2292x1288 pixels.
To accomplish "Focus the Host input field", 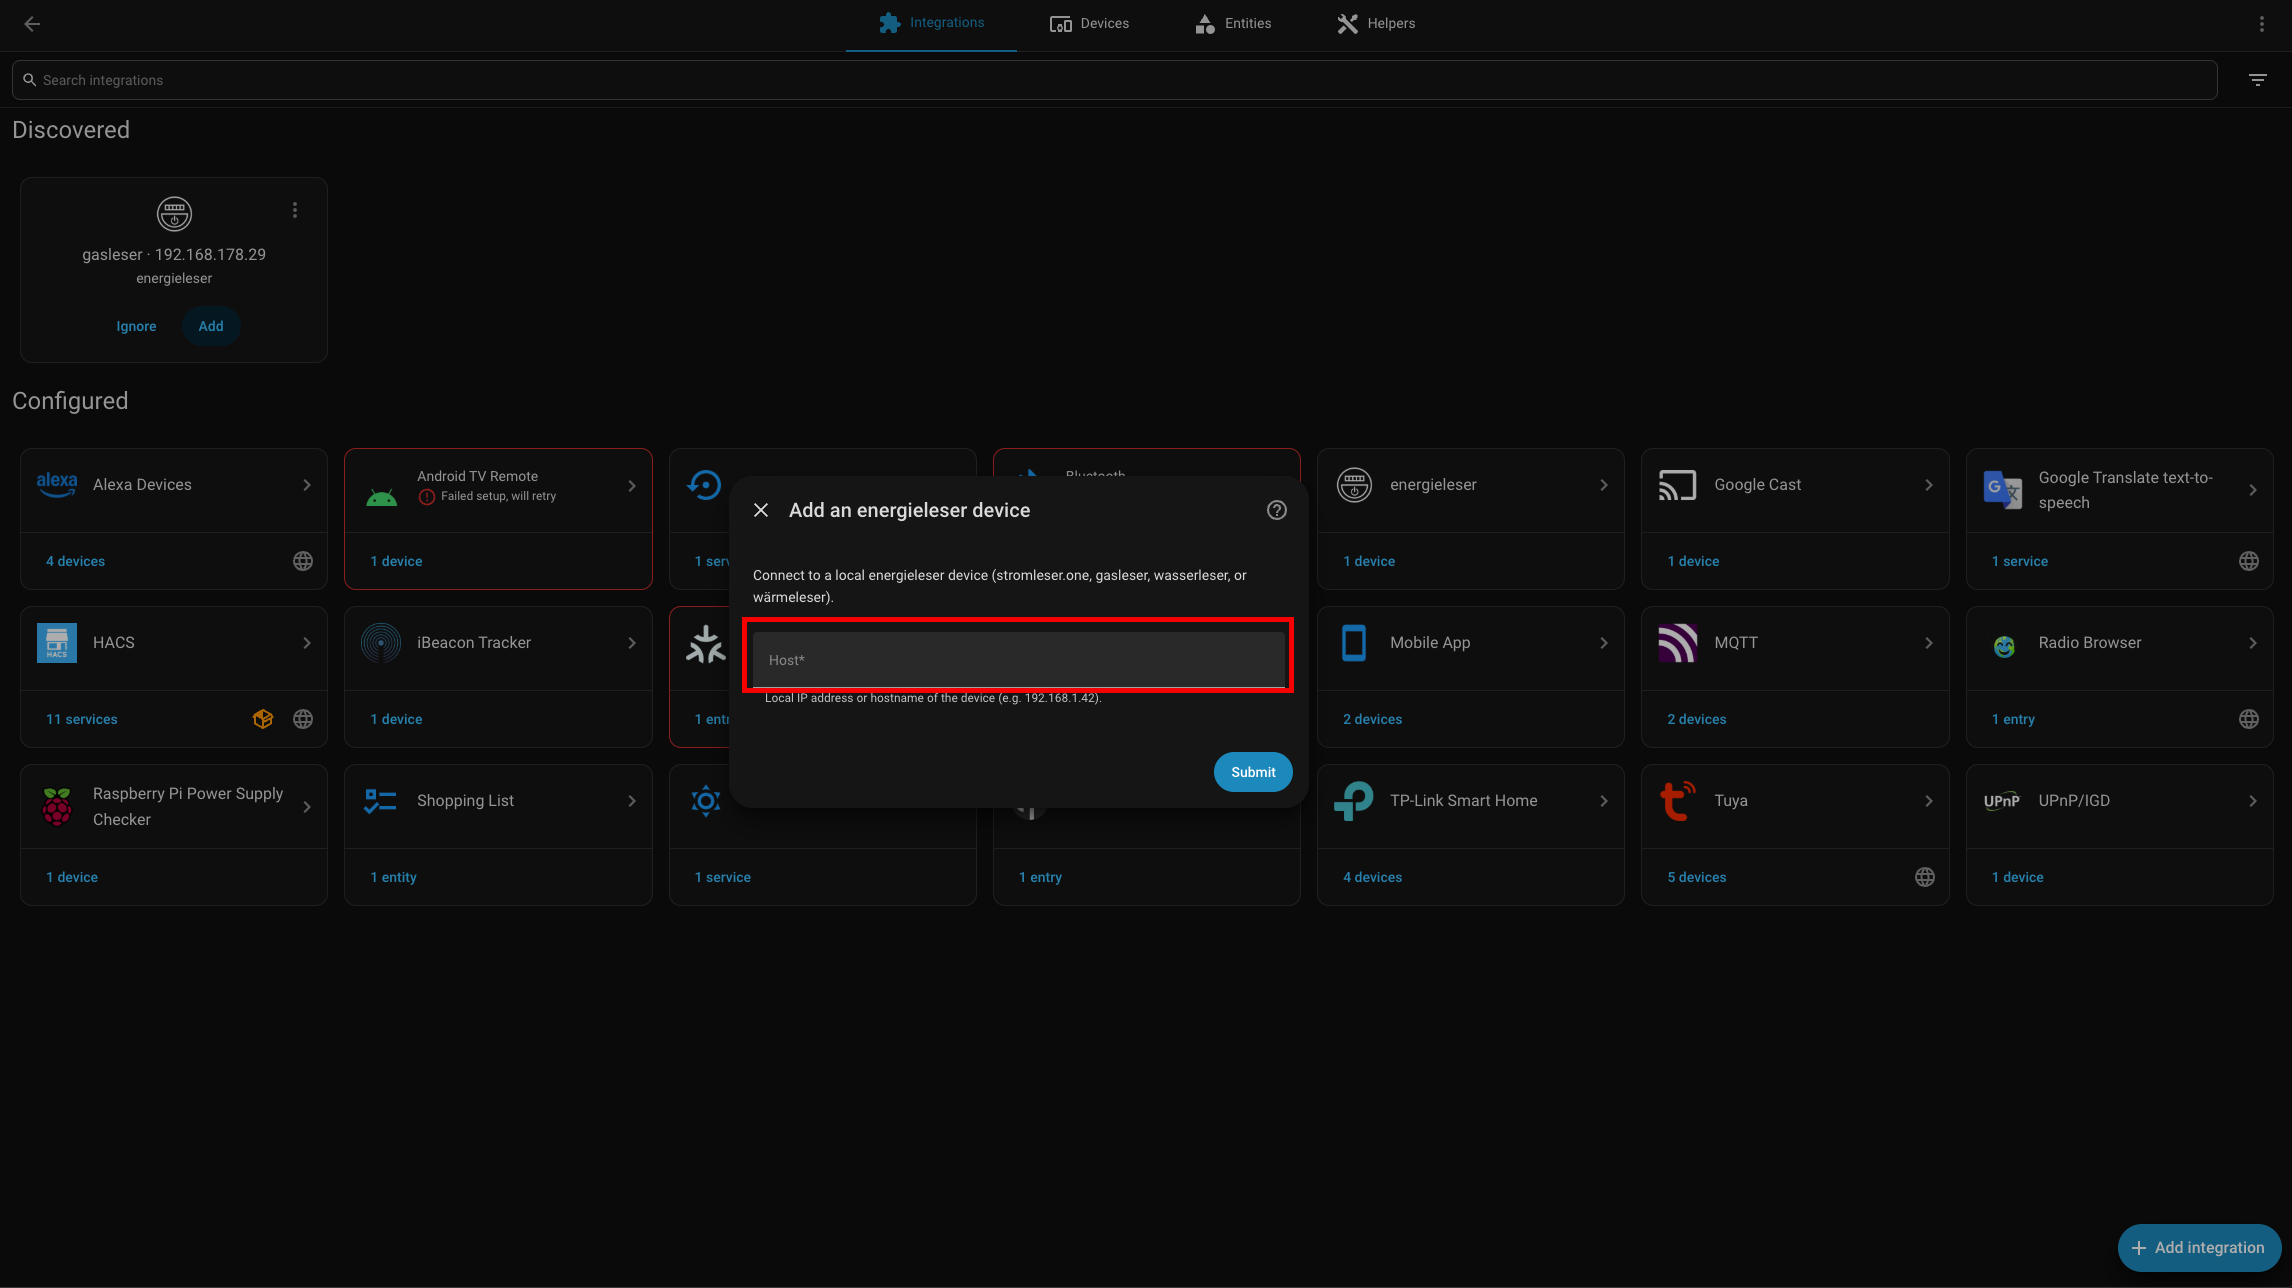I will pyautogui.click(x=1018, y=659).
